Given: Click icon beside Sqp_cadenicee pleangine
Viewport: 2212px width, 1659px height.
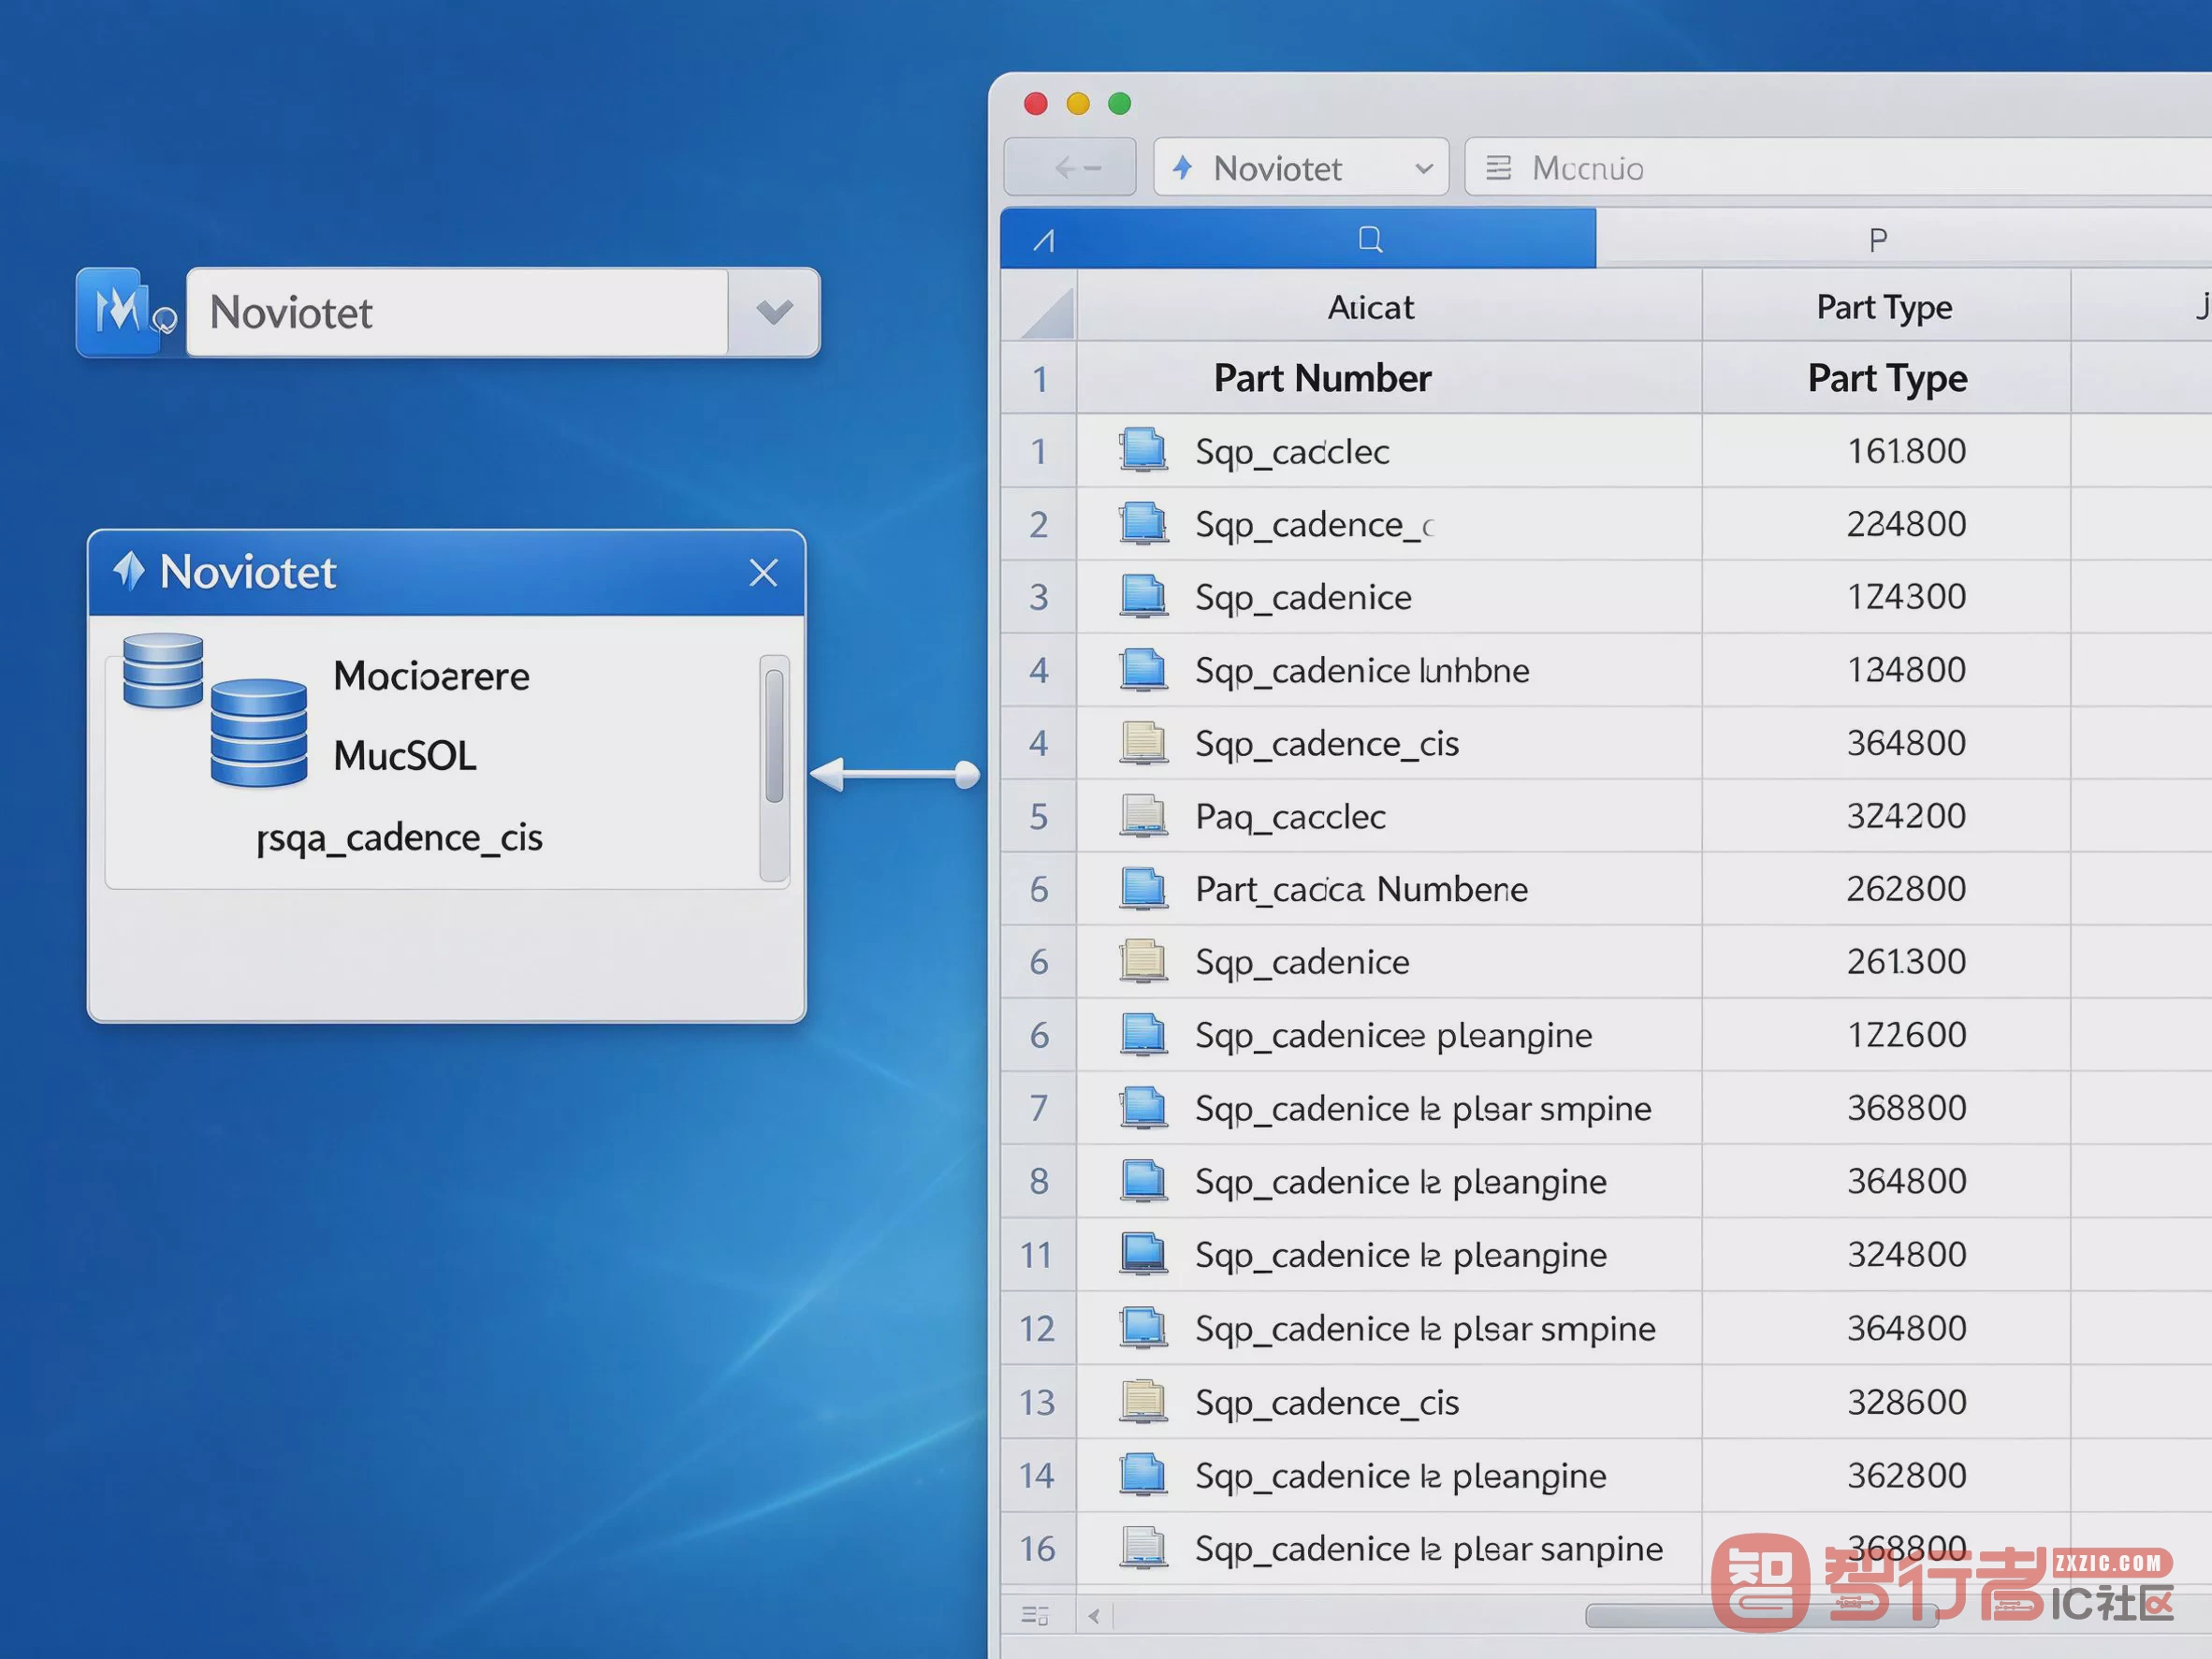Looking at the screenshot, I should click(x=1143, y=1035).
